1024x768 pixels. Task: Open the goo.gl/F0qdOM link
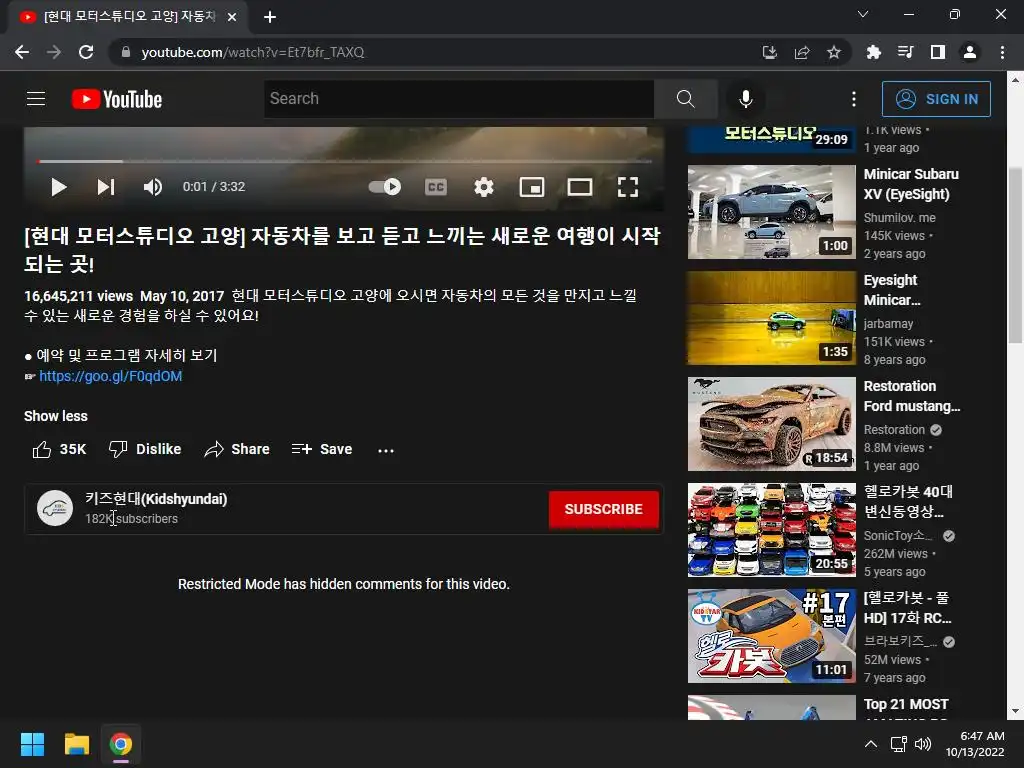(110, 376)
